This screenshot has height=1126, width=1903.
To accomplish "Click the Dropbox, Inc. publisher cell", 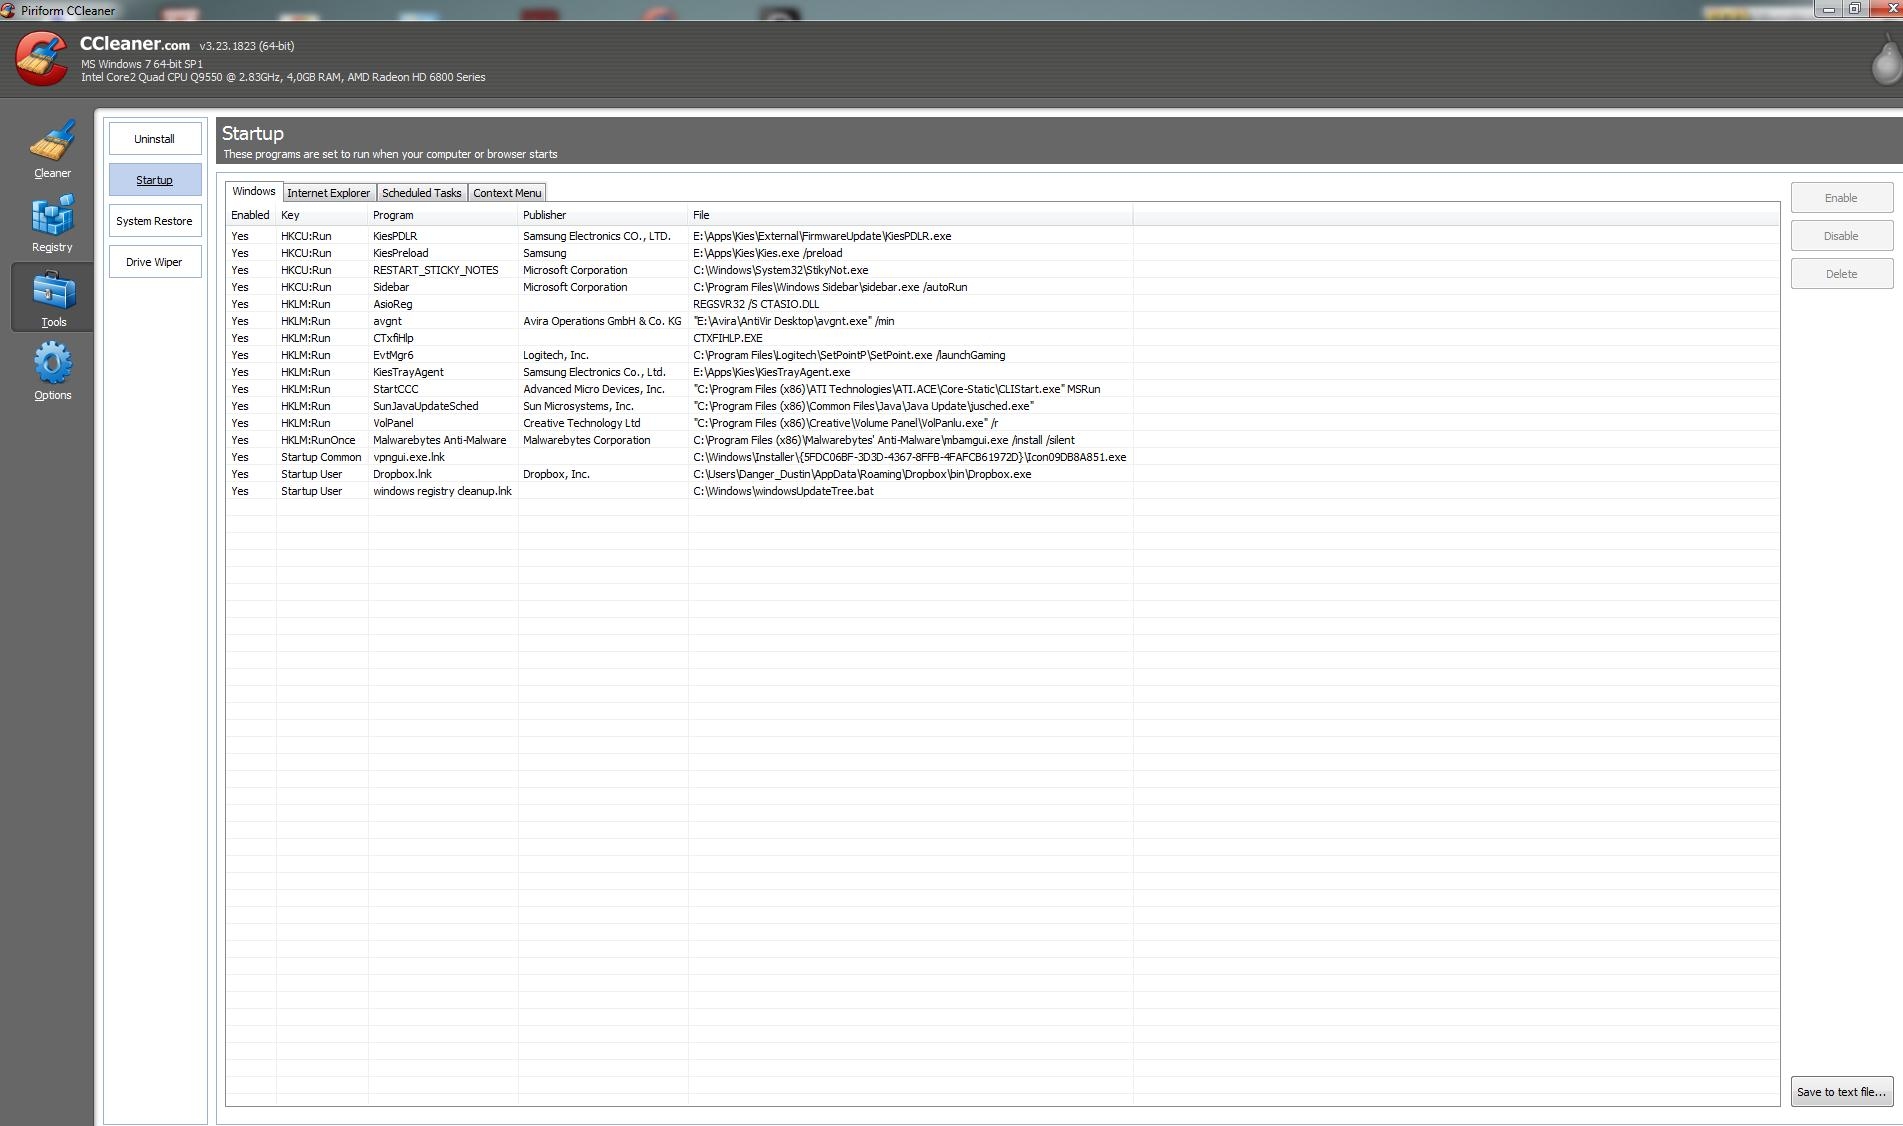I will tap(556, 474).
